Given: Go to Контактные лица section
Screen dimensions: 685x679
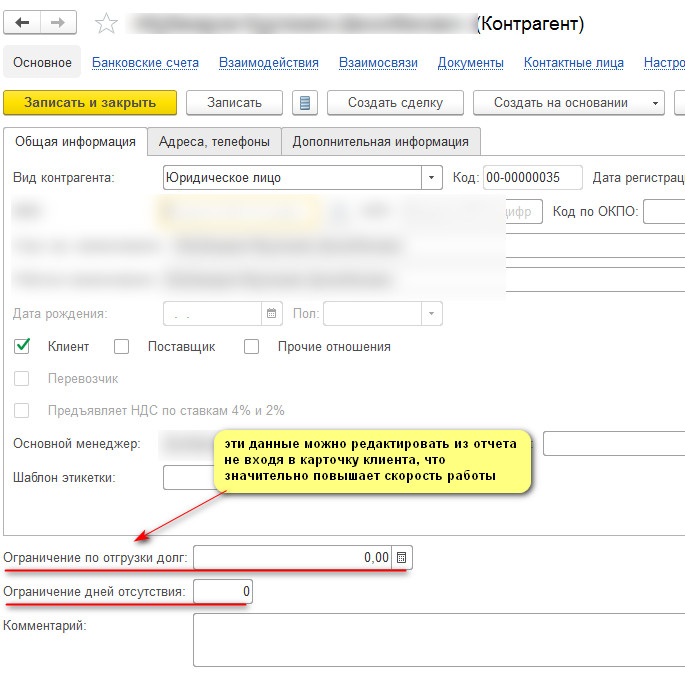Looking at the screenshot, I should [573, 62].
